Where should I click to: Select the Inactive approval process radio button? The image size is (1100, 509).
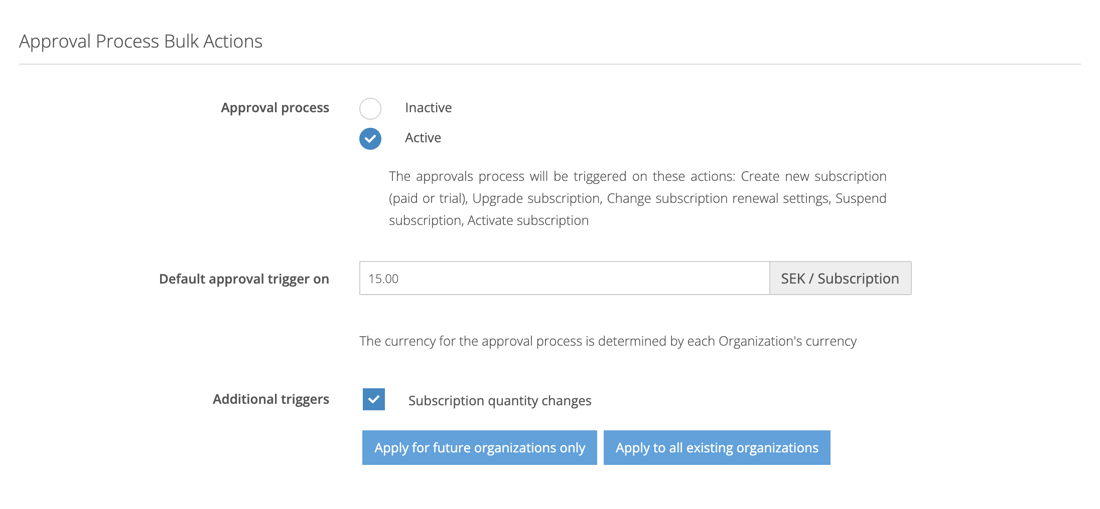pos(370,109)
